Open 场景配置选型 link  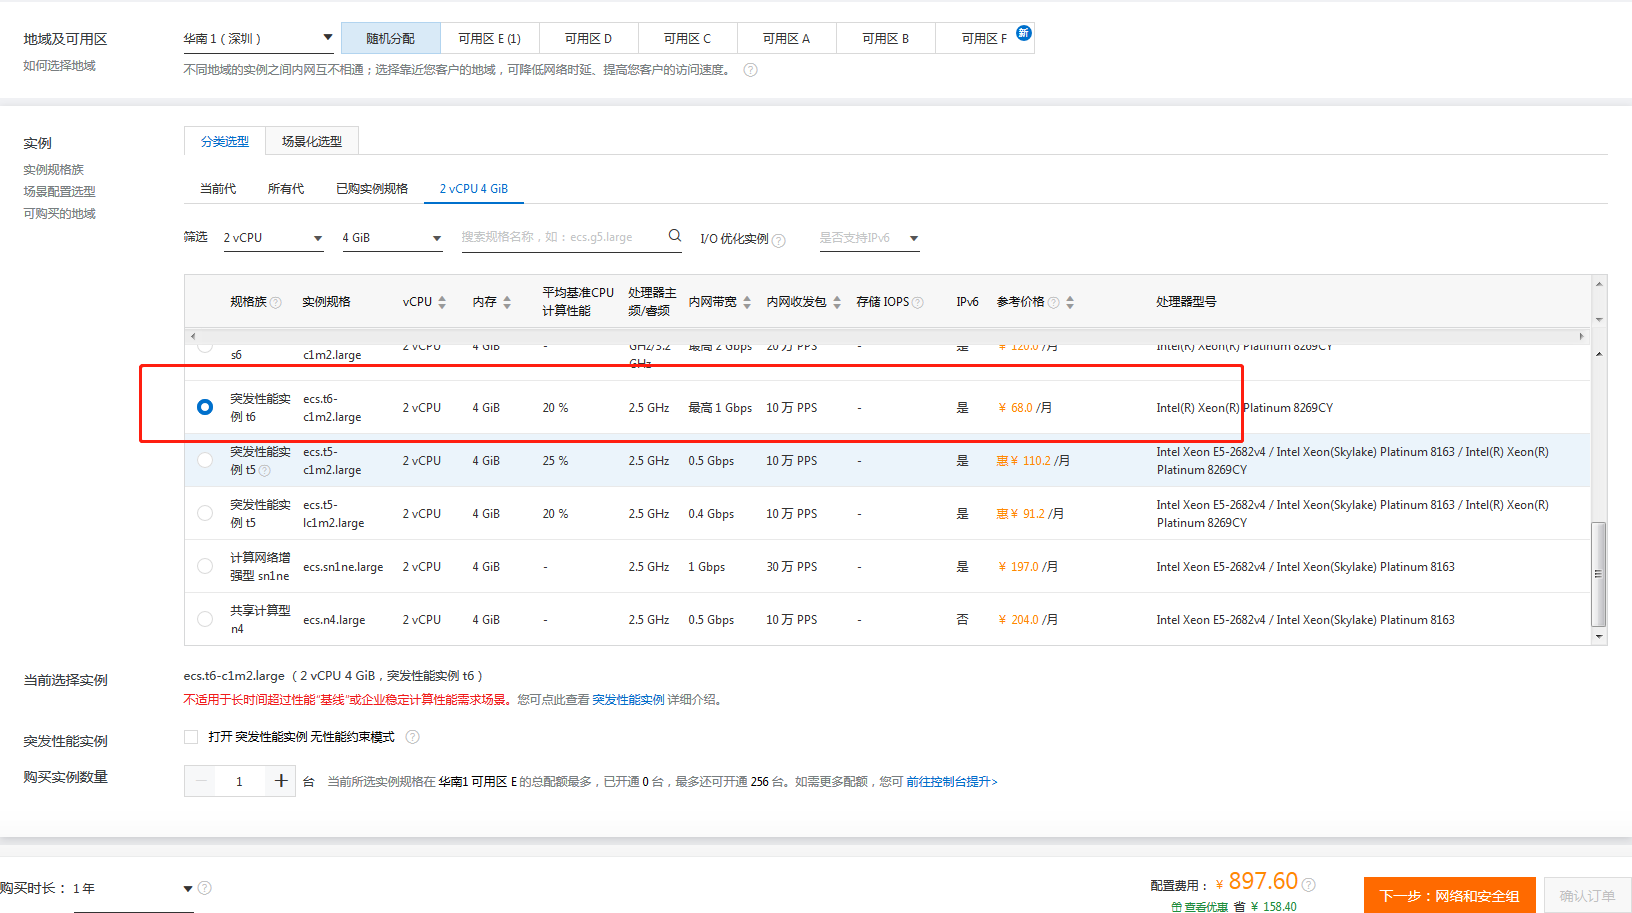coord(60,191)
